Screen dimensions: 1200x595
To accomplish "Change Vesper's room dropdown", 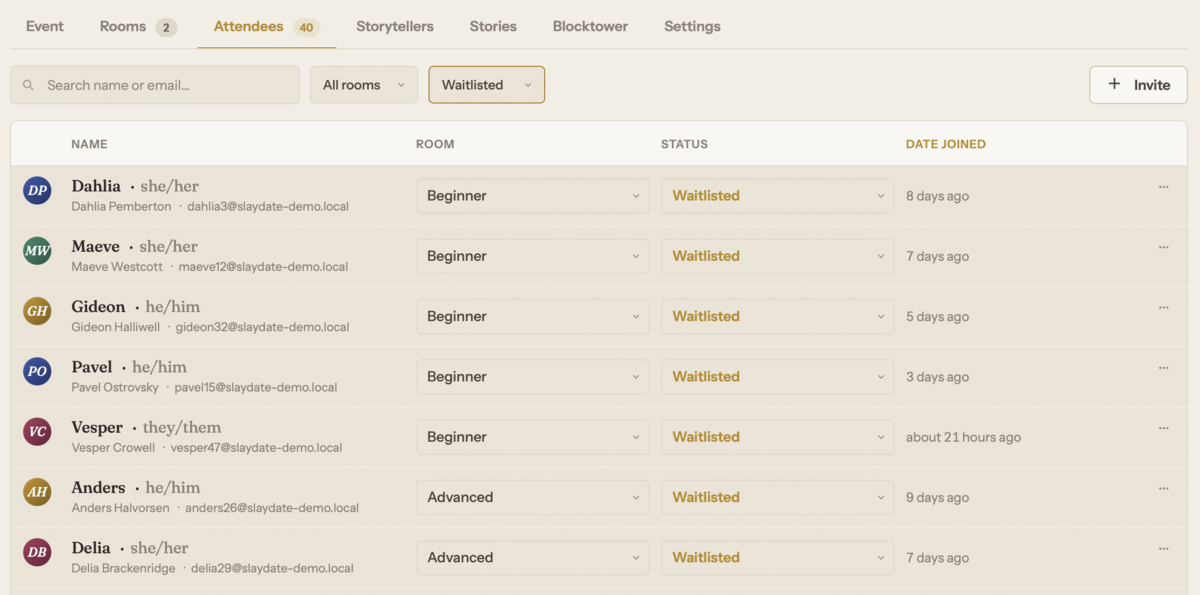I will pyautogui.click(x=533, y=437).
